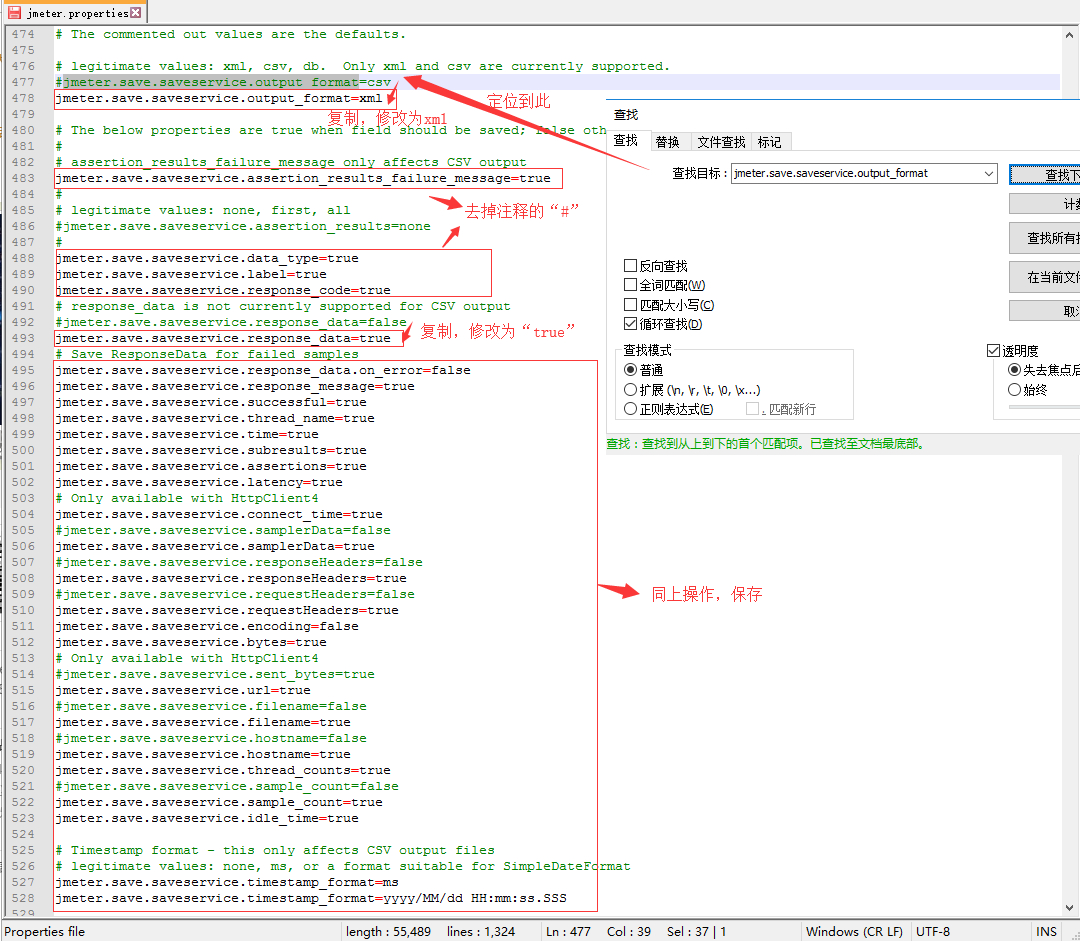The height and width of the screenshot is (941, 1080).
Task: Click the 查找所有 button
Action: 1045,238
